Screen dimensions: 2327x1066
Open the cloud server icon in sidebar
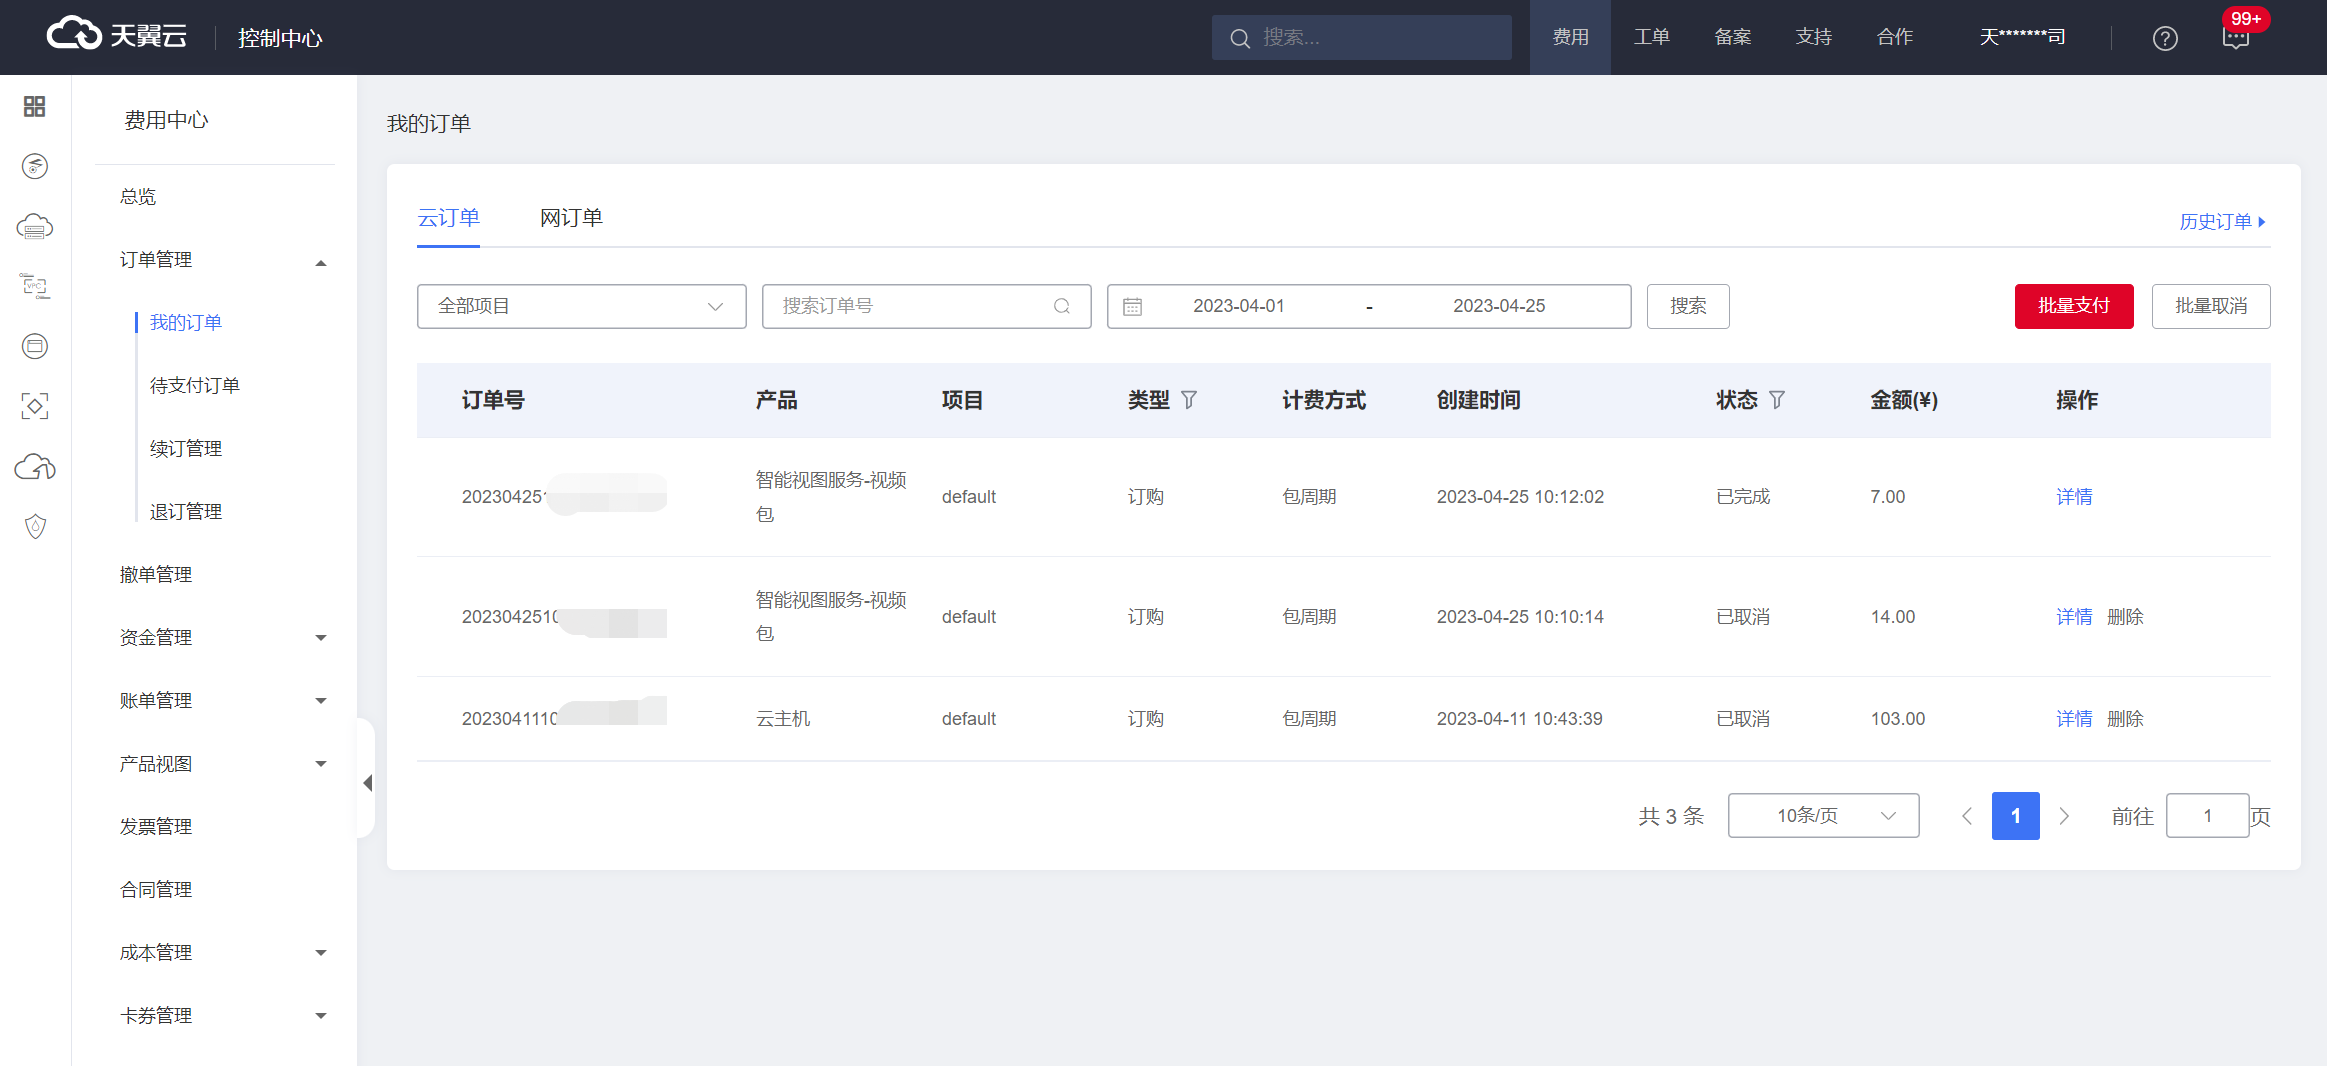click(x=35, y=227)
